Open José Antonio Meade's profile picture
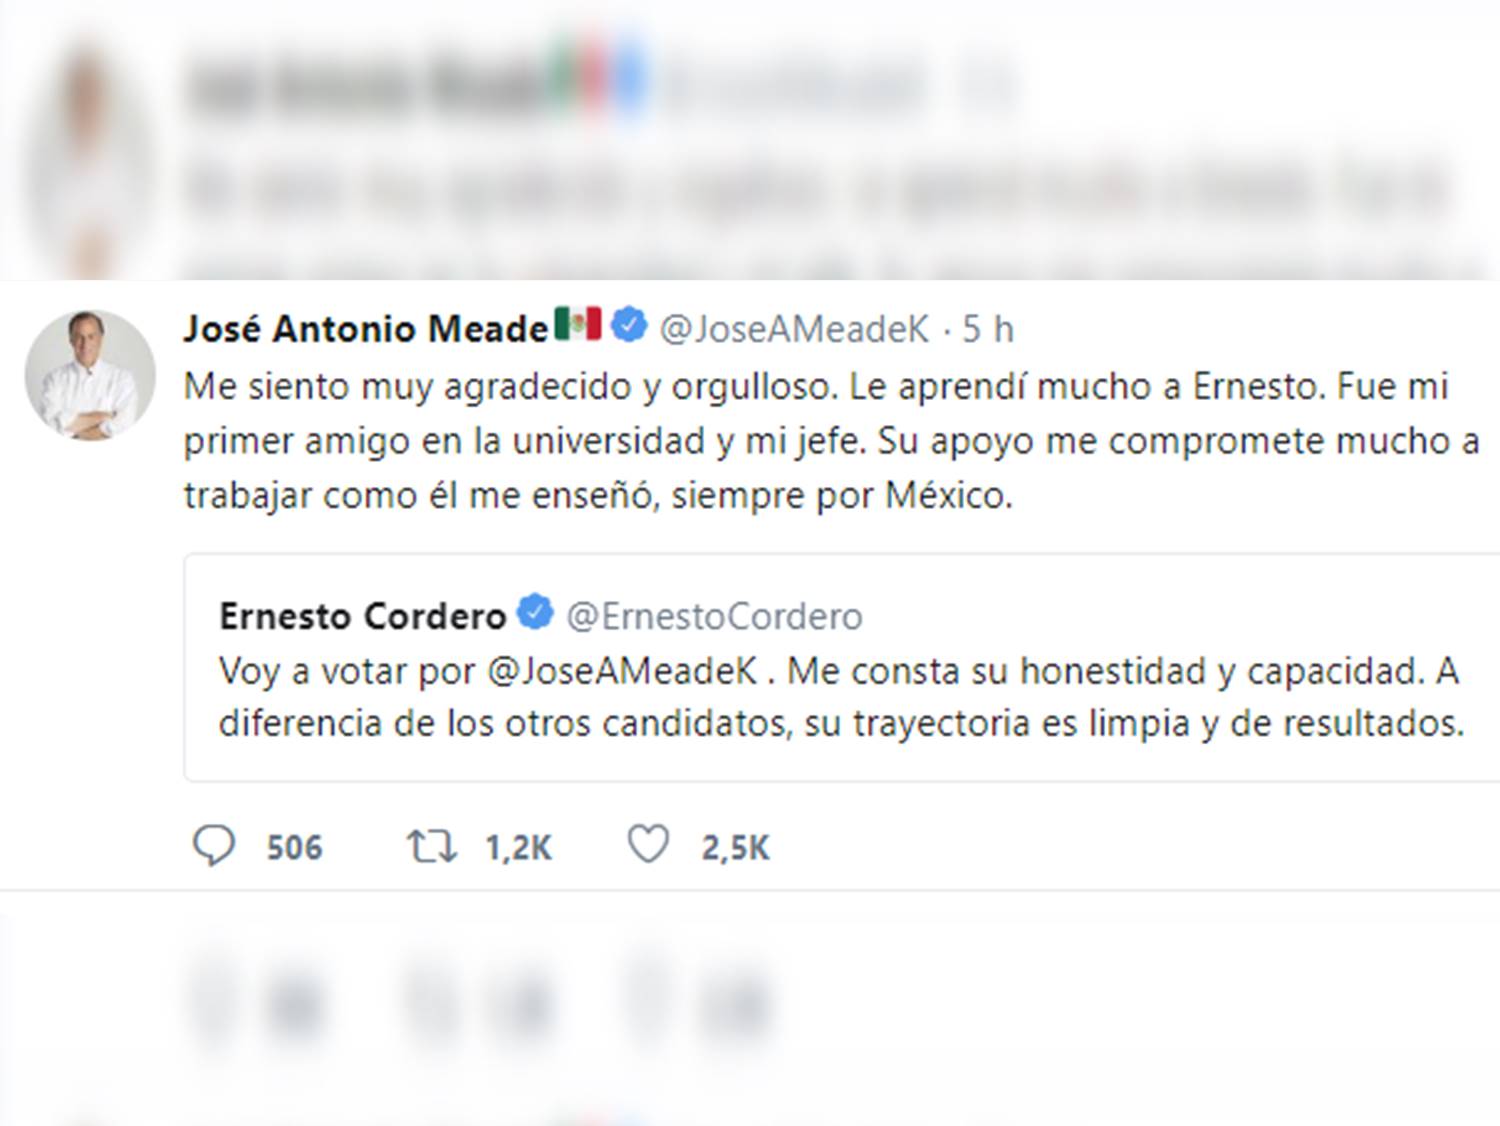This screenshot has width=1500, height=1126. point(90,375)
